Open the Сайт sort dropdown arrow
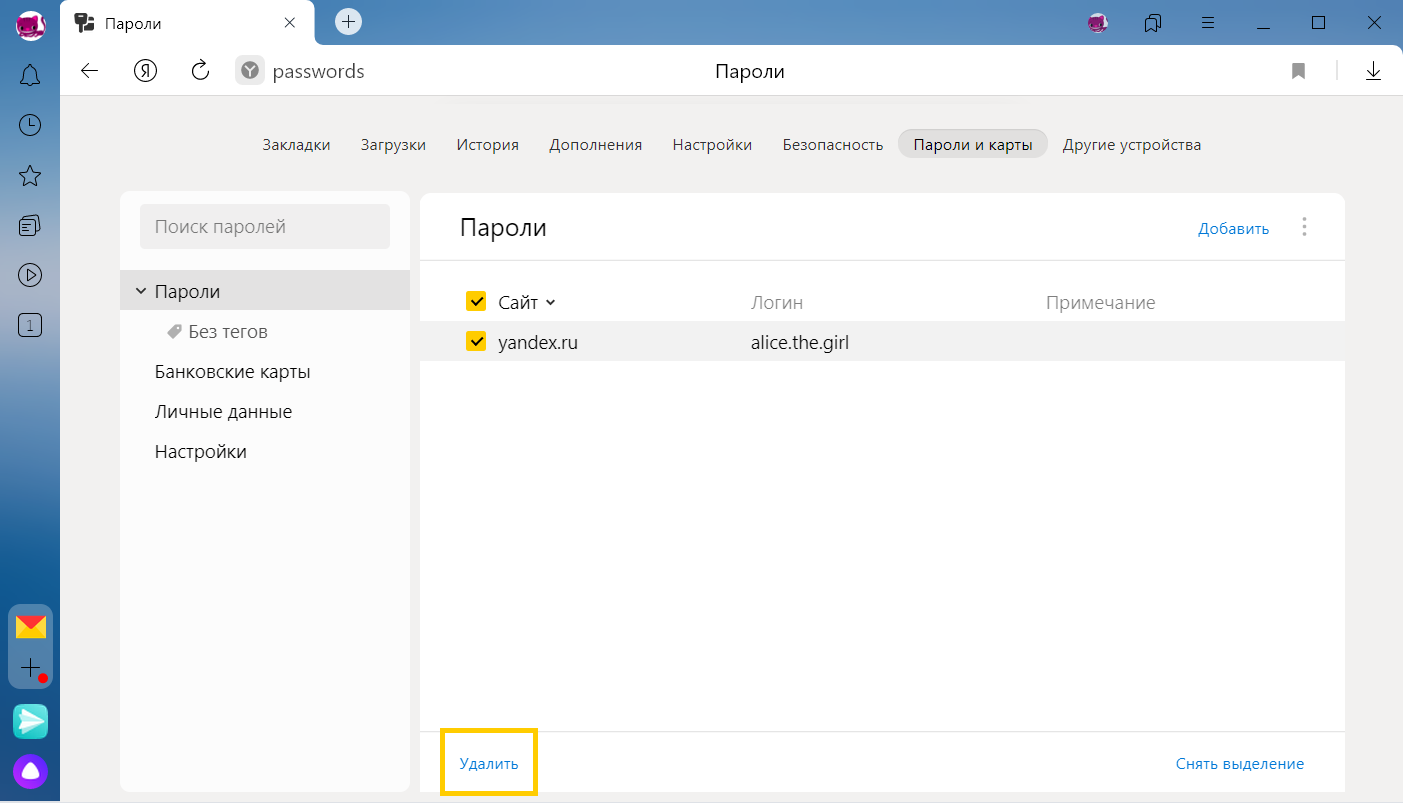 pyautogui.click(x=550, y=302)
